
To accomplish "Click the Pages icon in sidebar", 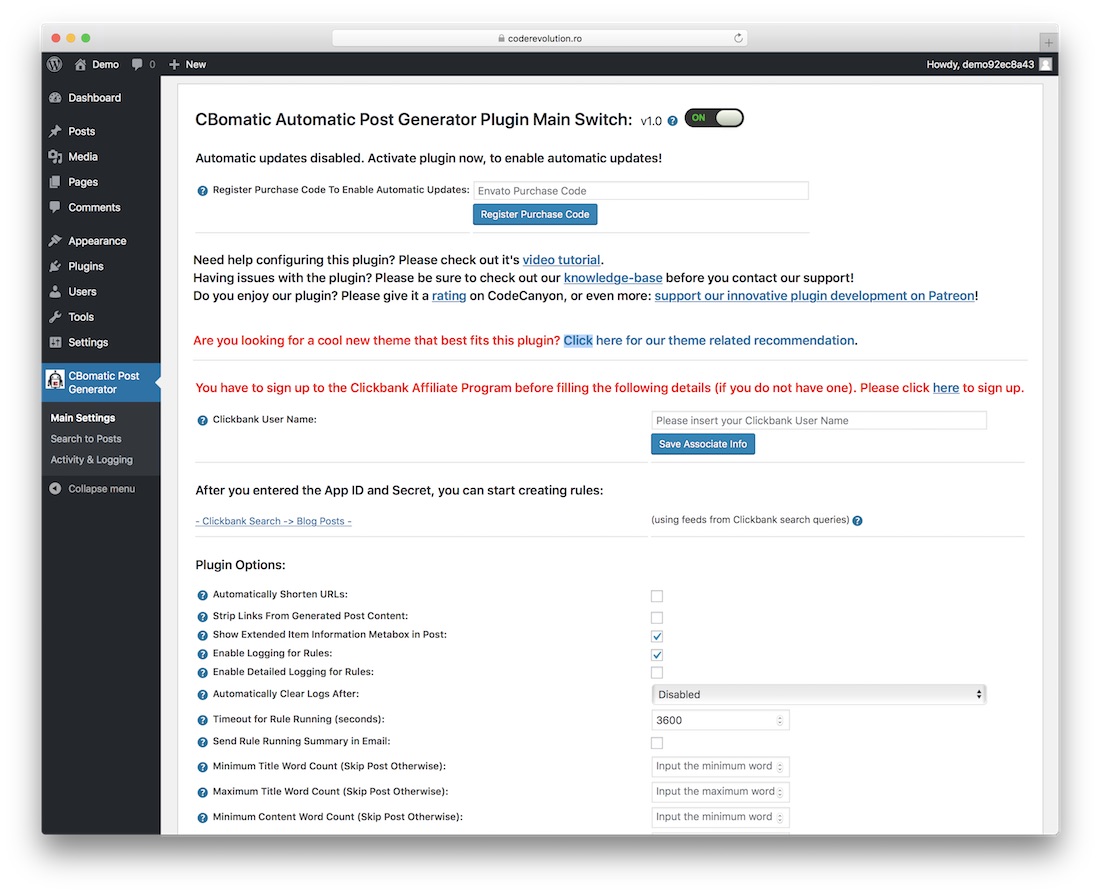I will [x=55, y=182].
